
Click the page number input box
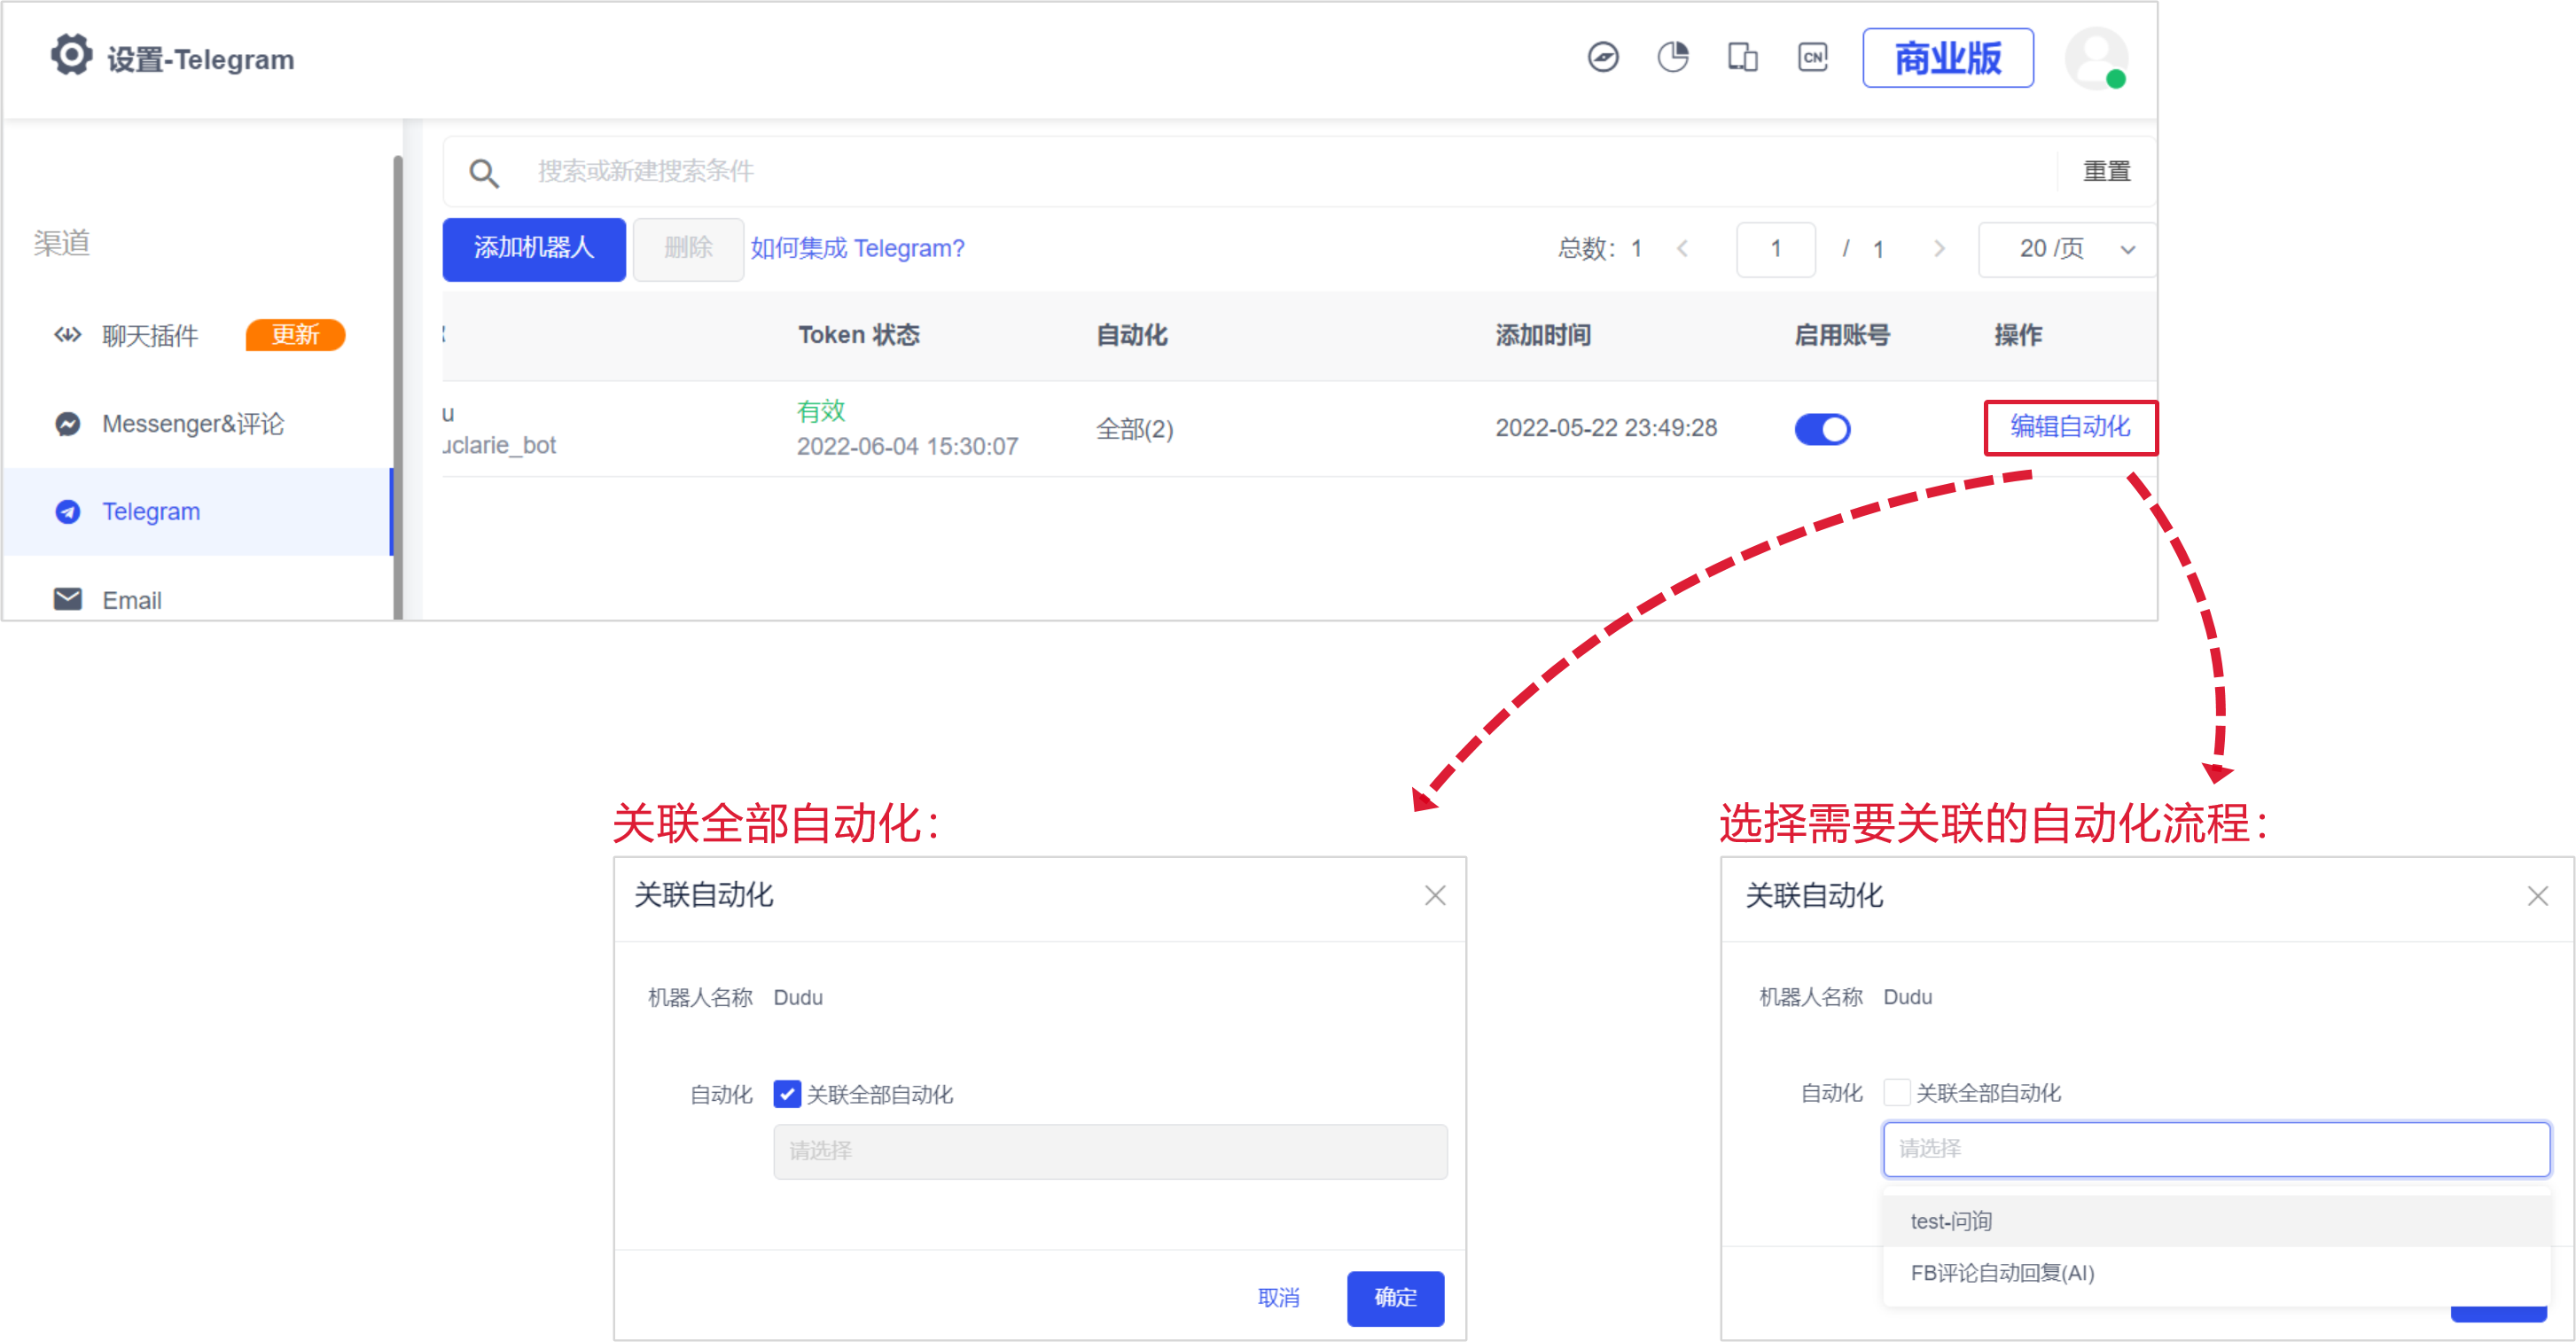point(1776,249)
